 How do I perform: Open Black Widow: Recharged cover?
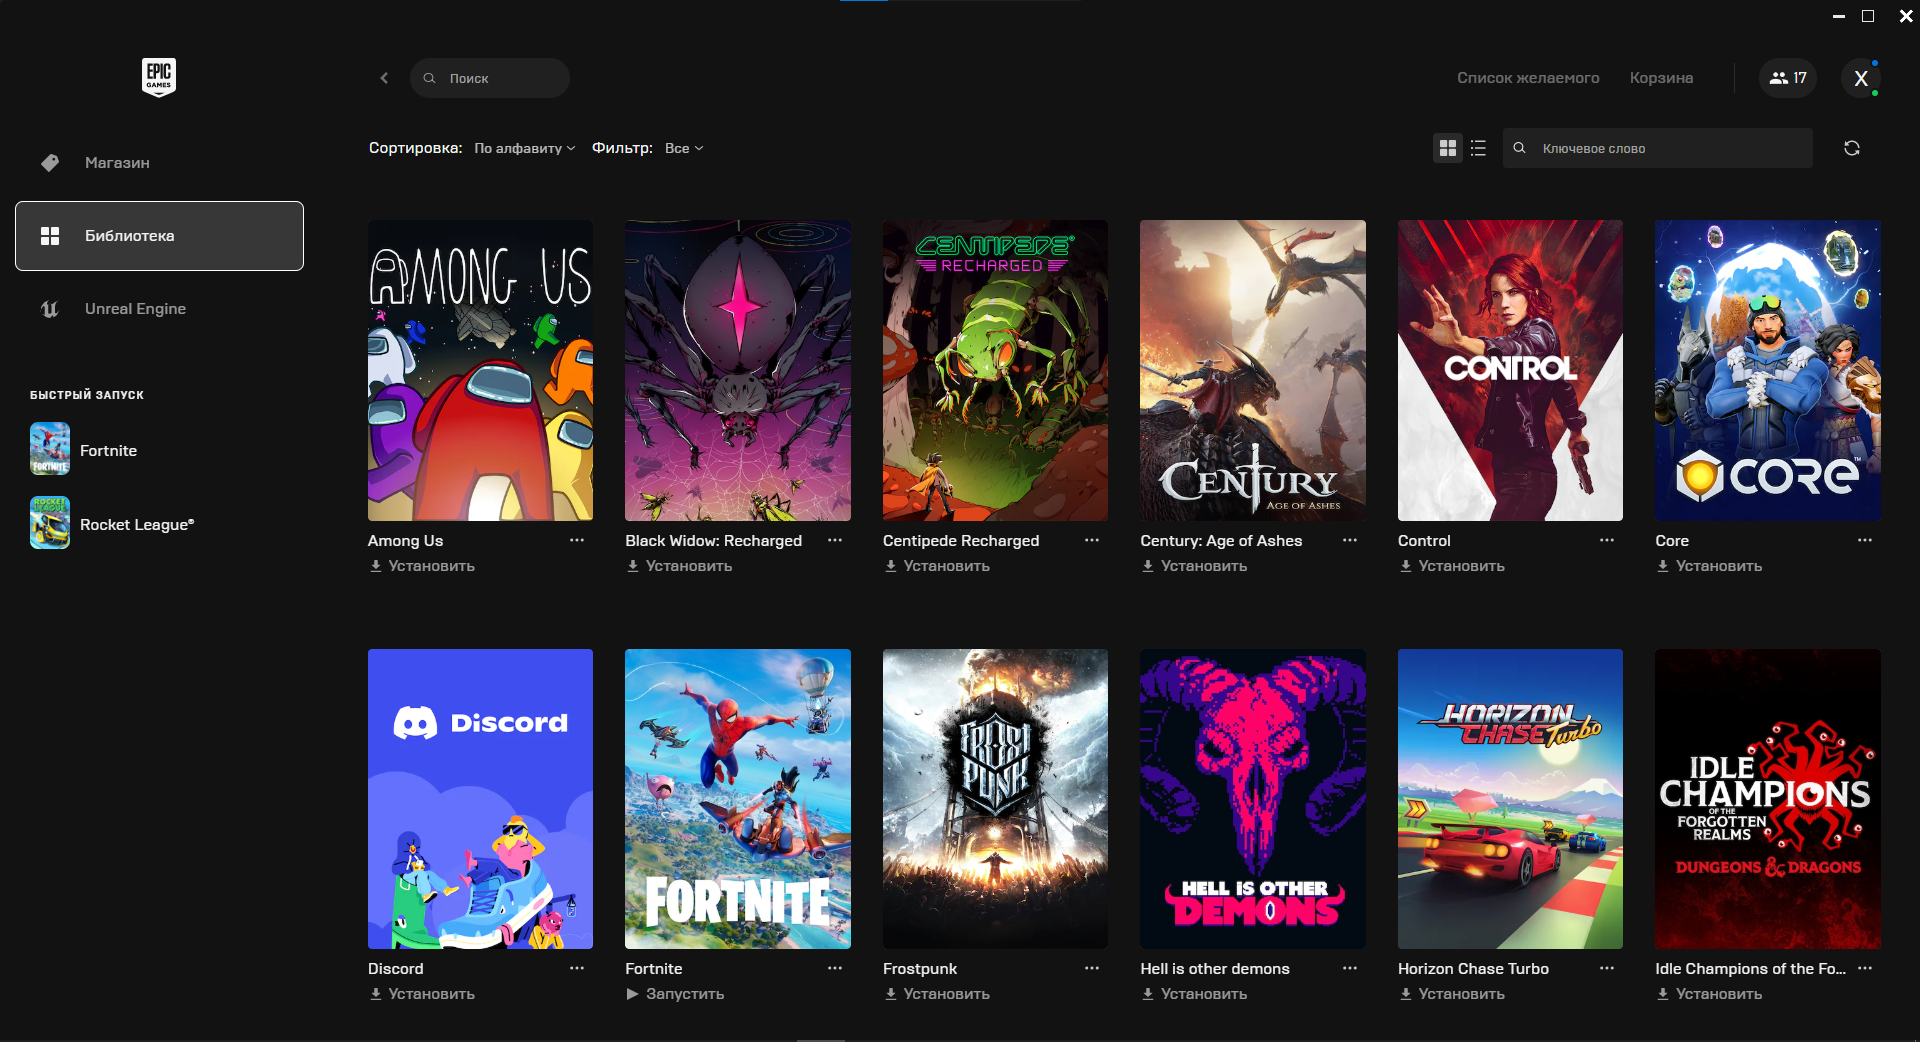click(x=738, y=370)
